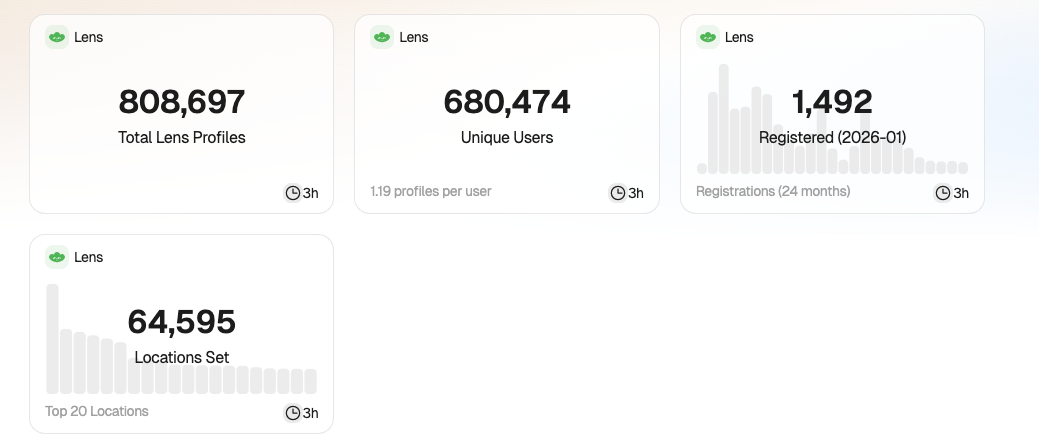1039x443 pixels.
Task: Click the tallest bar in Top 20 Locations chart
Action: [x=53, y=340]
